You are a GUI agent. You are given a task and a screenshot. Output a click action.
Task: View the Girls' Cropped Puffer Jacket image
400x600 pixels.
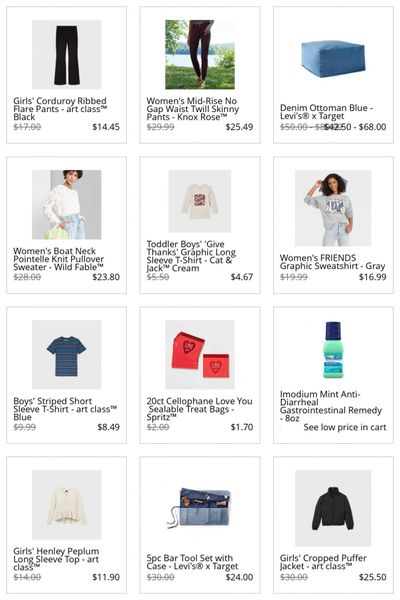(x=333, y=508)
